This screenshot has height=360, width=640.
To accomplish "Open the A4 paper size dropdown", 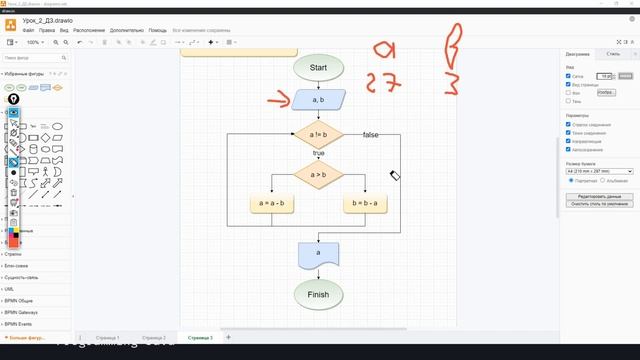I will coord(599,171).
